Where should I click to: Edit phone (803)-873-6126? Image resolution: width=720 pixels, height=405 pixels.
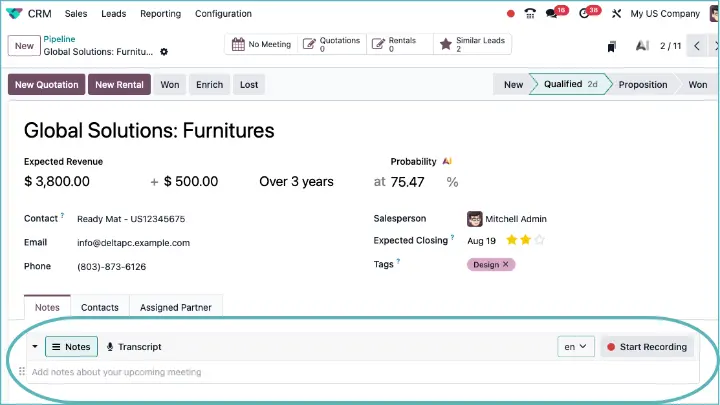pos(112,267)
